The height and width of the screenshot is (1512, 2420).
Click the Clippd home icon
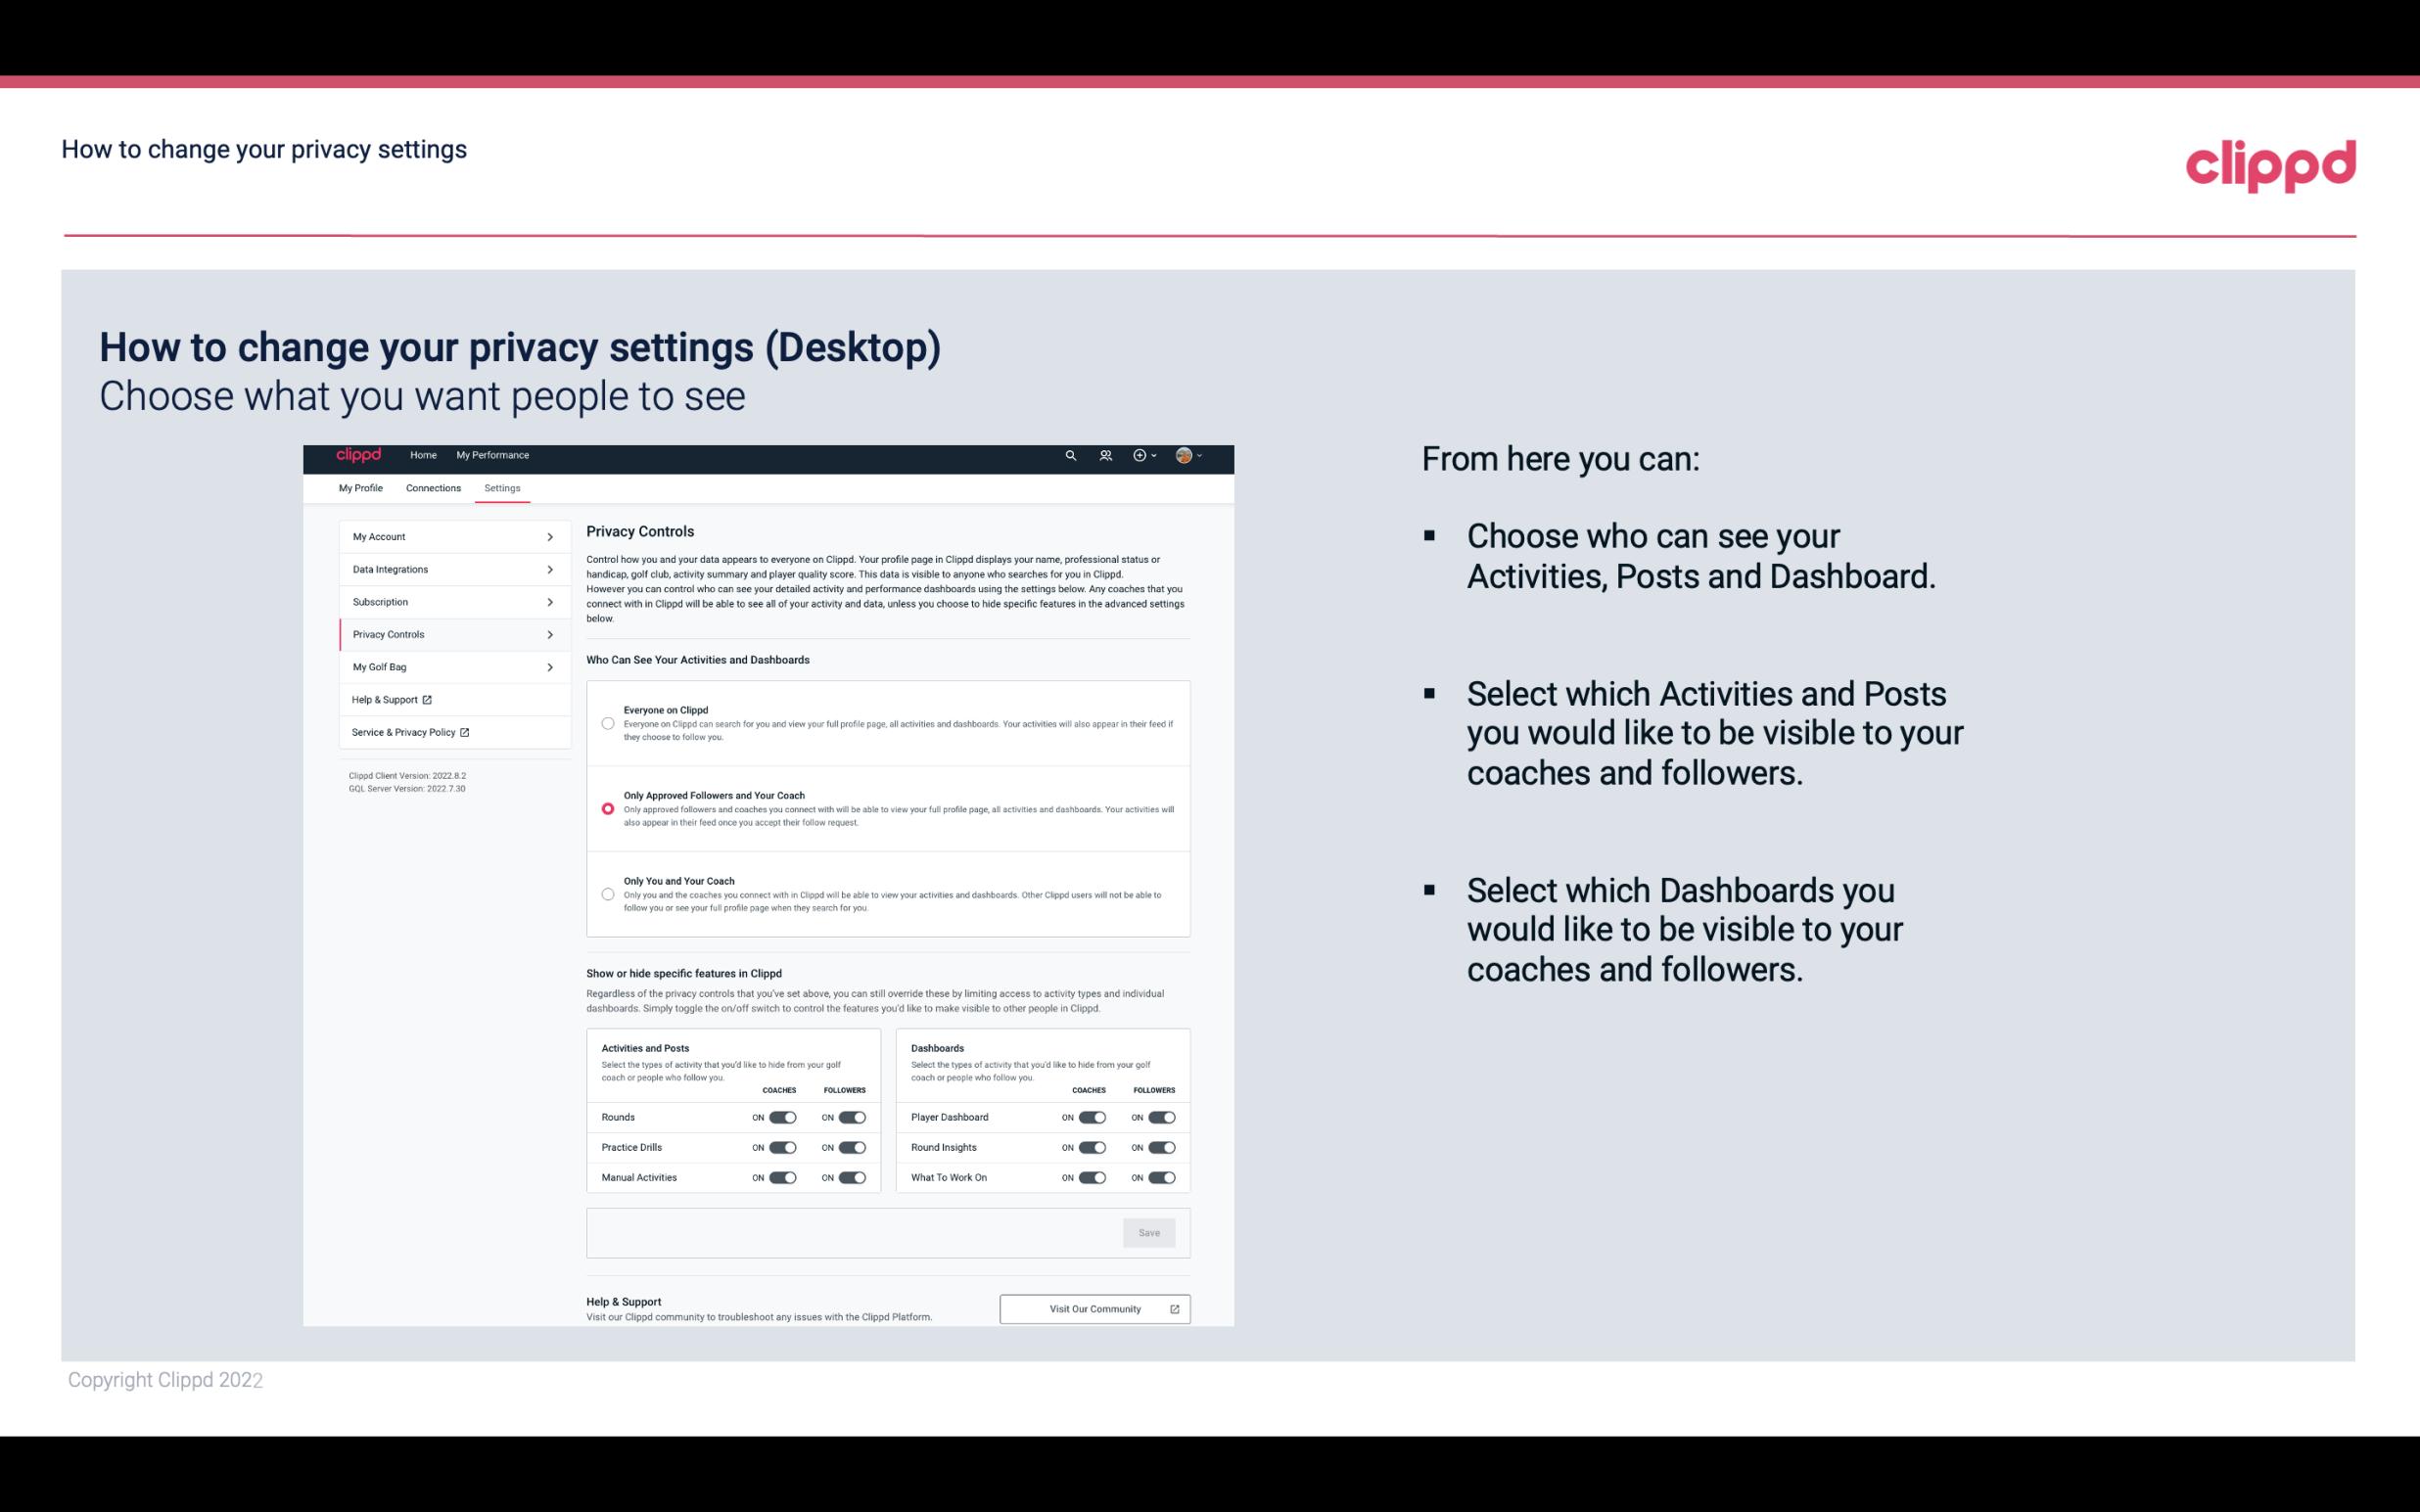[x=357, y=455]
